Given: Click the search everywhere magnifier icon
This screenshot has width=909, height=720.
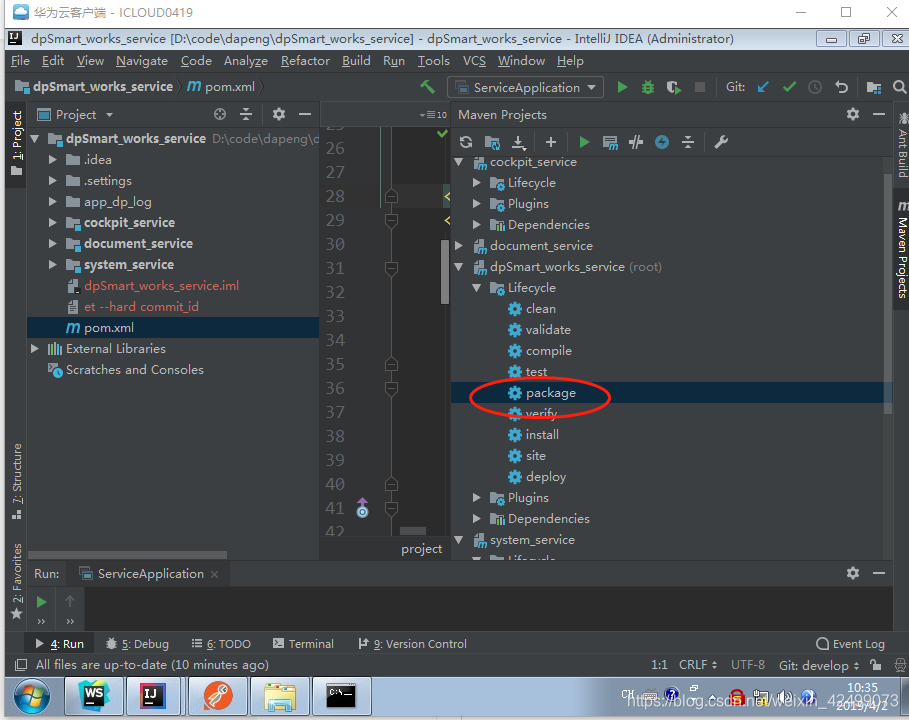Looking at the screenshot, I should (x=899, y=88).
